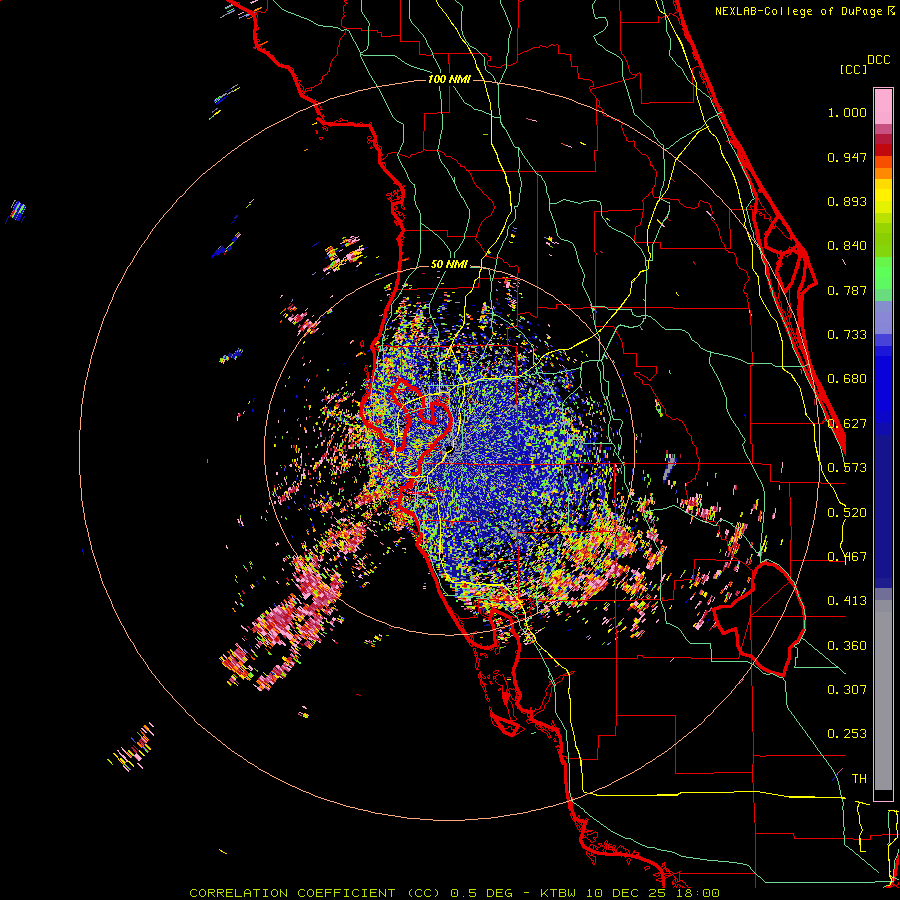Screen dimensions: 900x900
Task: Pick the red color bar segment near 0.947
Action: [x=883, y=150]
